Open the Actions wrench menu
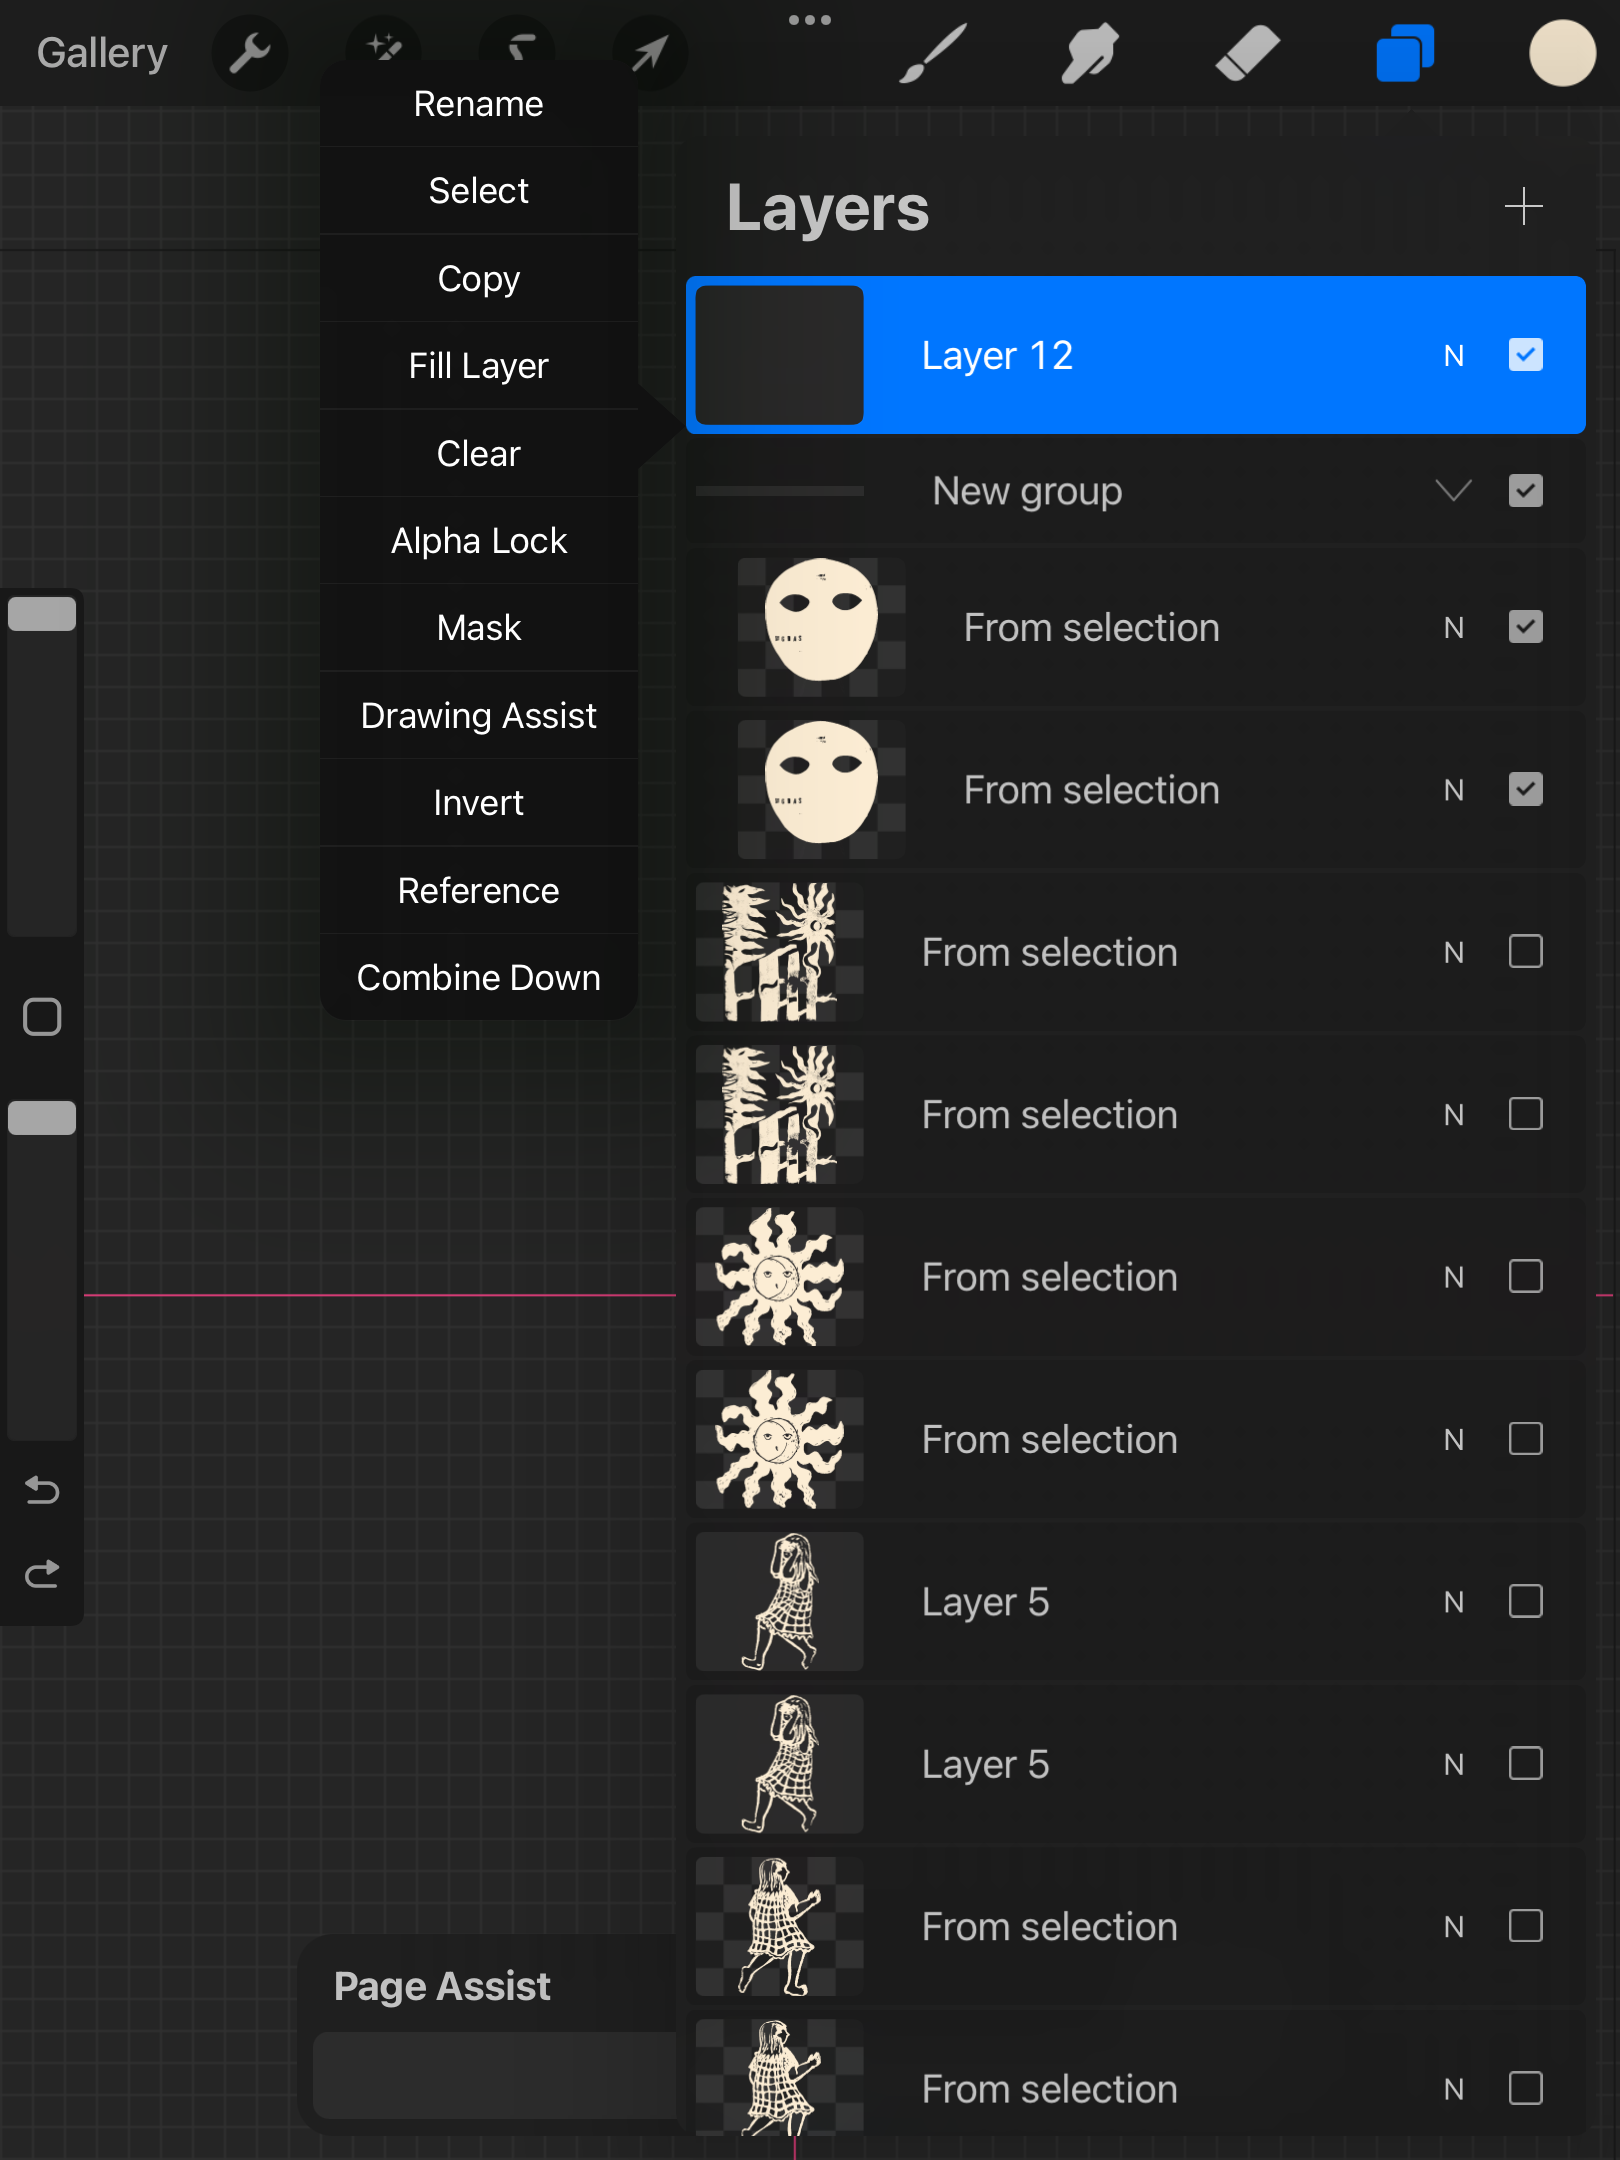This screenshot has width=1620, height=2160. pyautogui.click(x=249, y=53)
